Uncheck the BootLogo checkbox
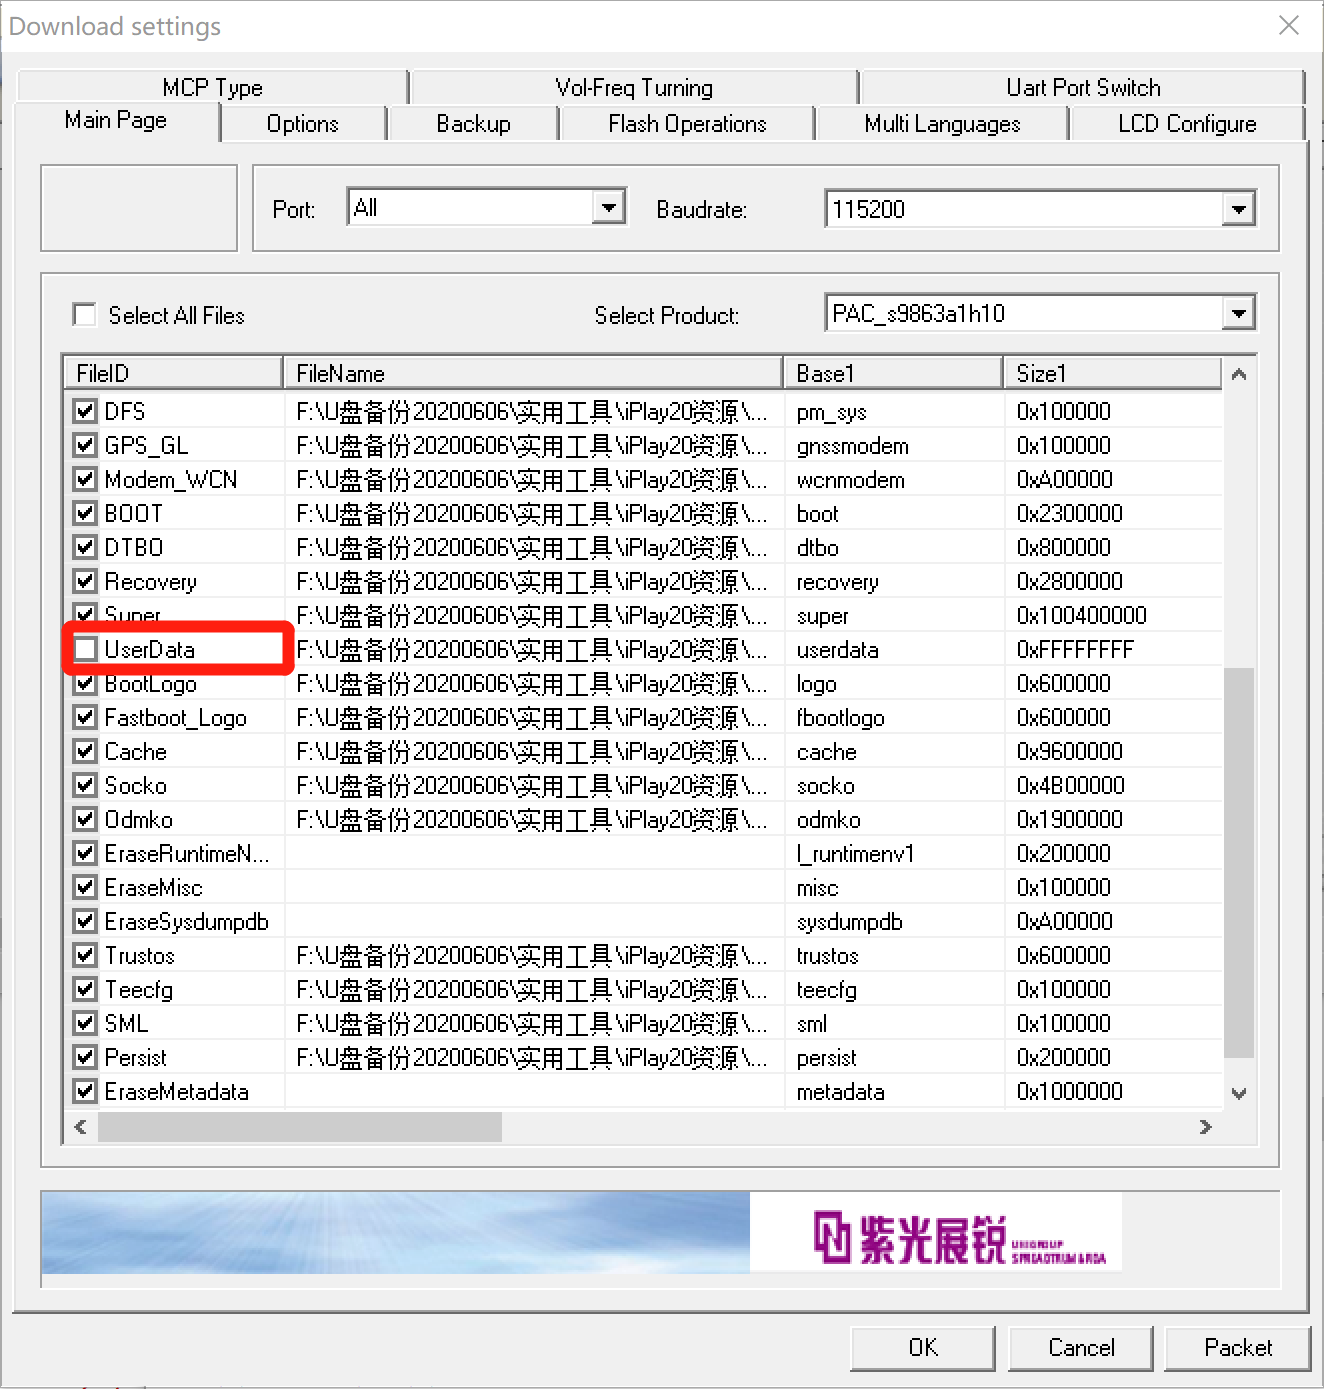The width and height of the screenshot is (1324, 1389). 85,685
